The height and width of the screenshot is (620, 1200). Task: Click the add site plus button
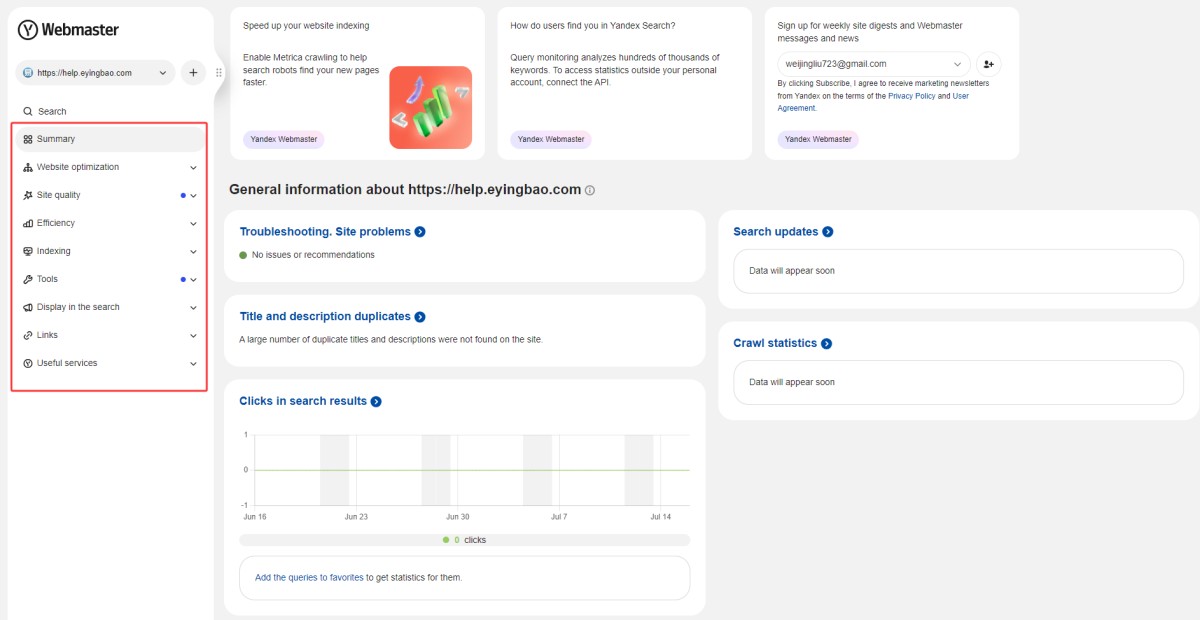(x=193, y=72)
